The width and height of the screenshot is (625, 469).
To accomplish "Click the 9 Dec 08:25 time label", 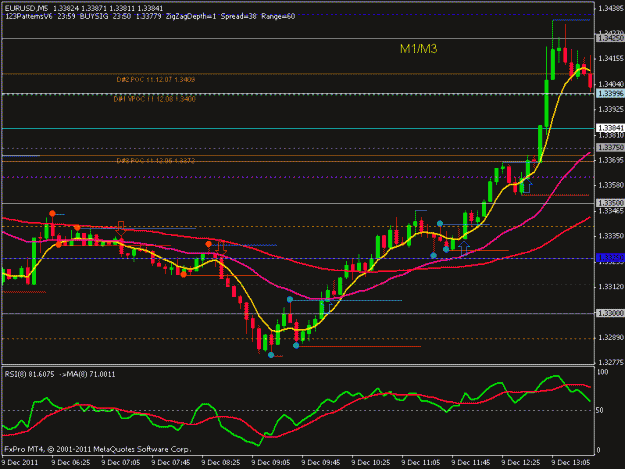I will pos(221,463).
